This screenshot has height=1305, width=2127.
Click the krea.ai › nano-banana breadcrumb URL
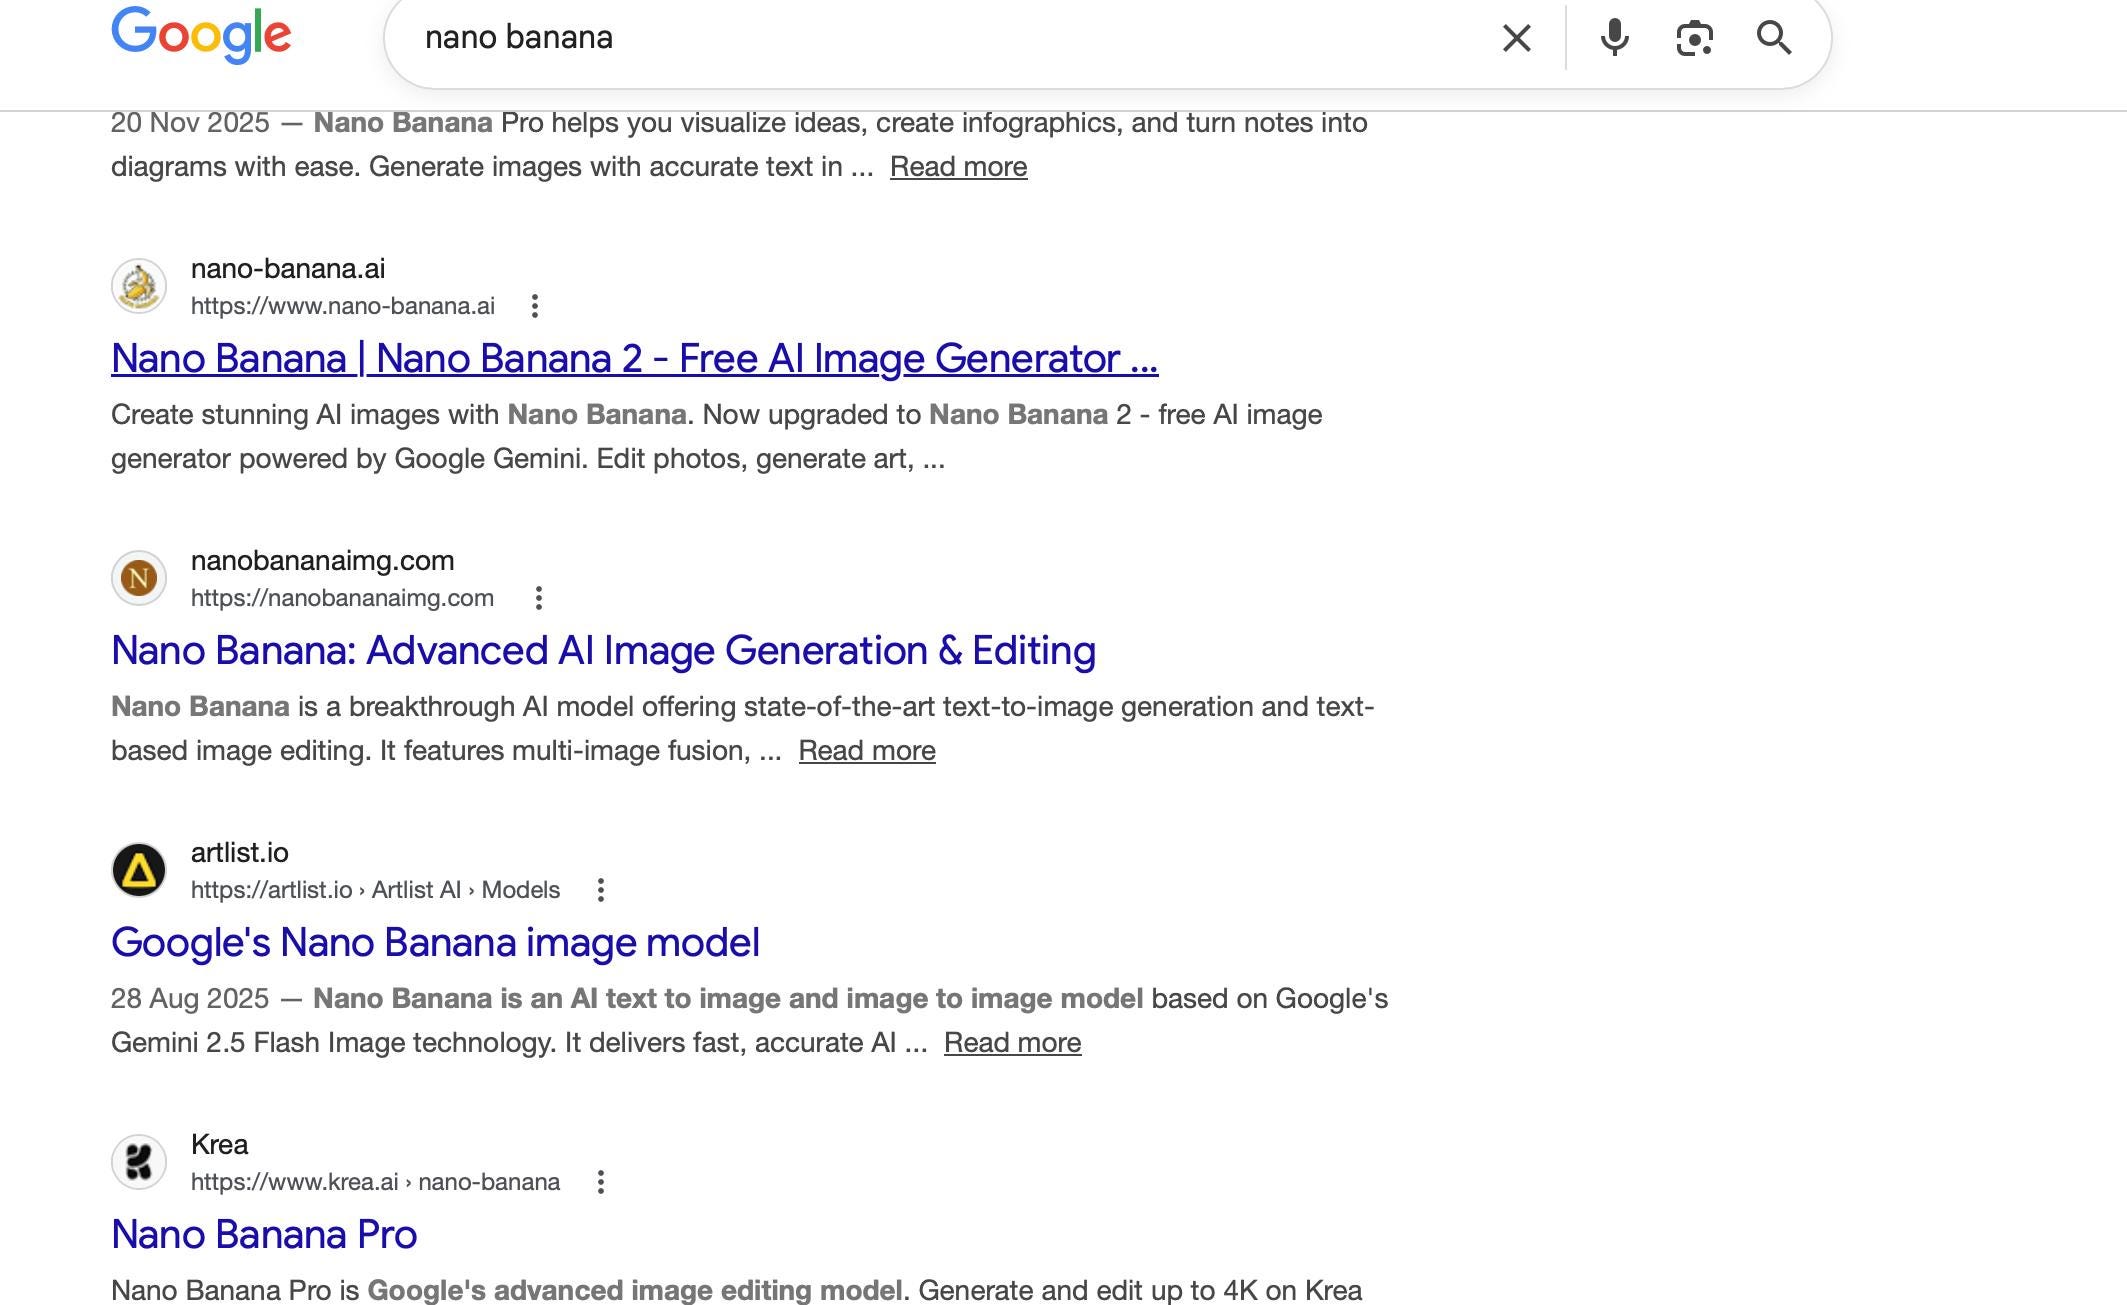tap(375, 1182)
